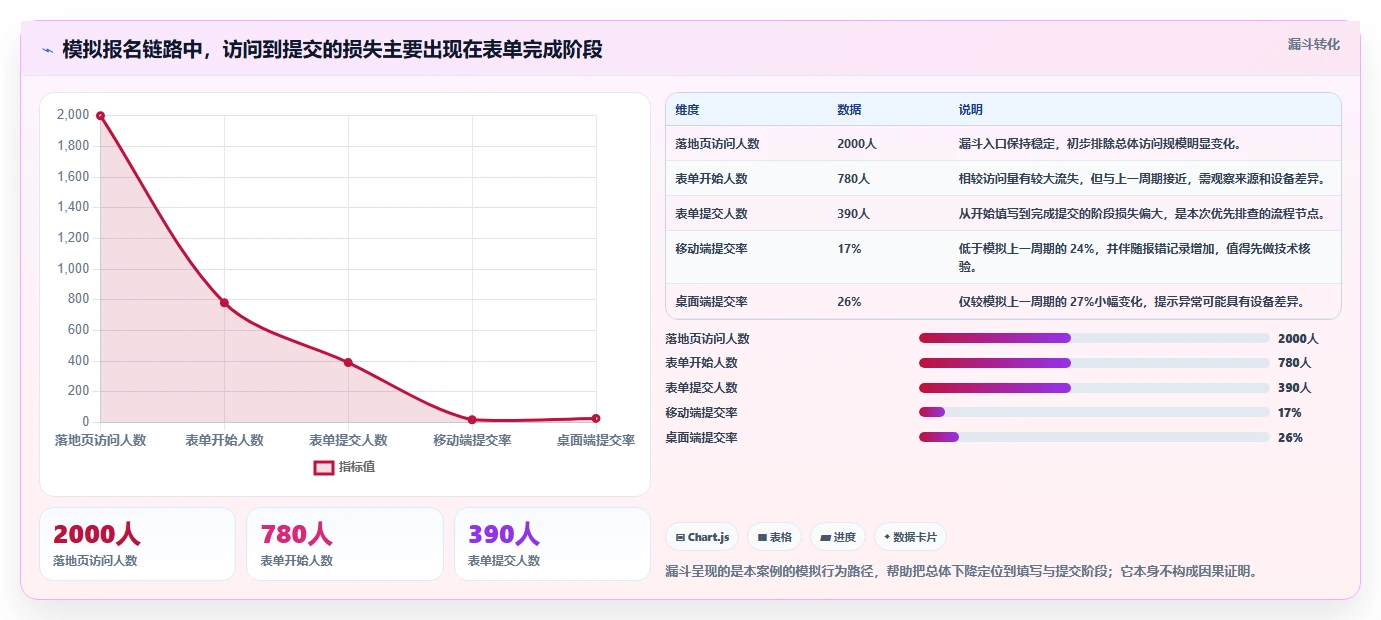Click the description starting 低于模拟上一周期的 24%

pyautogui.click(x=1134, y=258)
